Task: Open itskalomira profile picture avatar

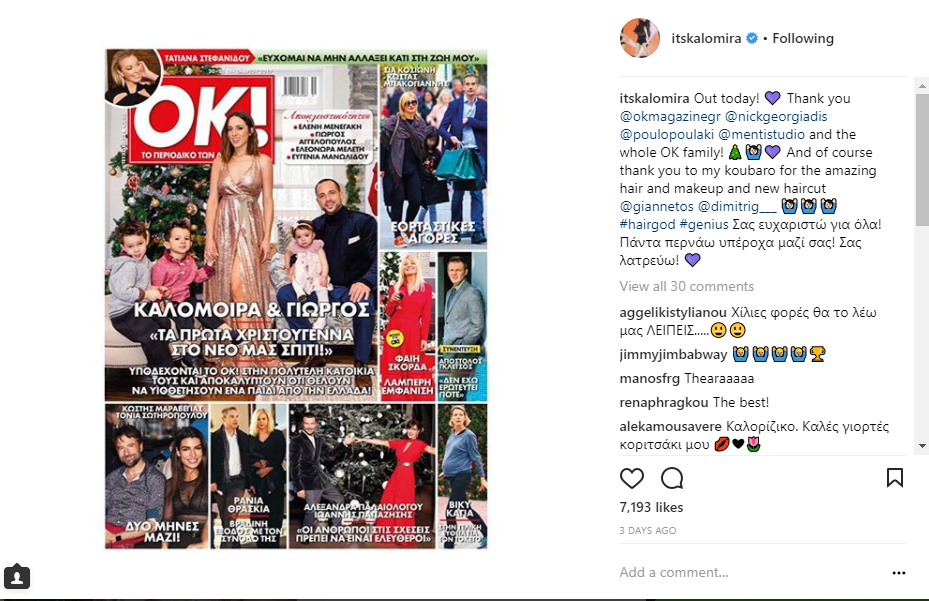Action: [x=640, y=38]
